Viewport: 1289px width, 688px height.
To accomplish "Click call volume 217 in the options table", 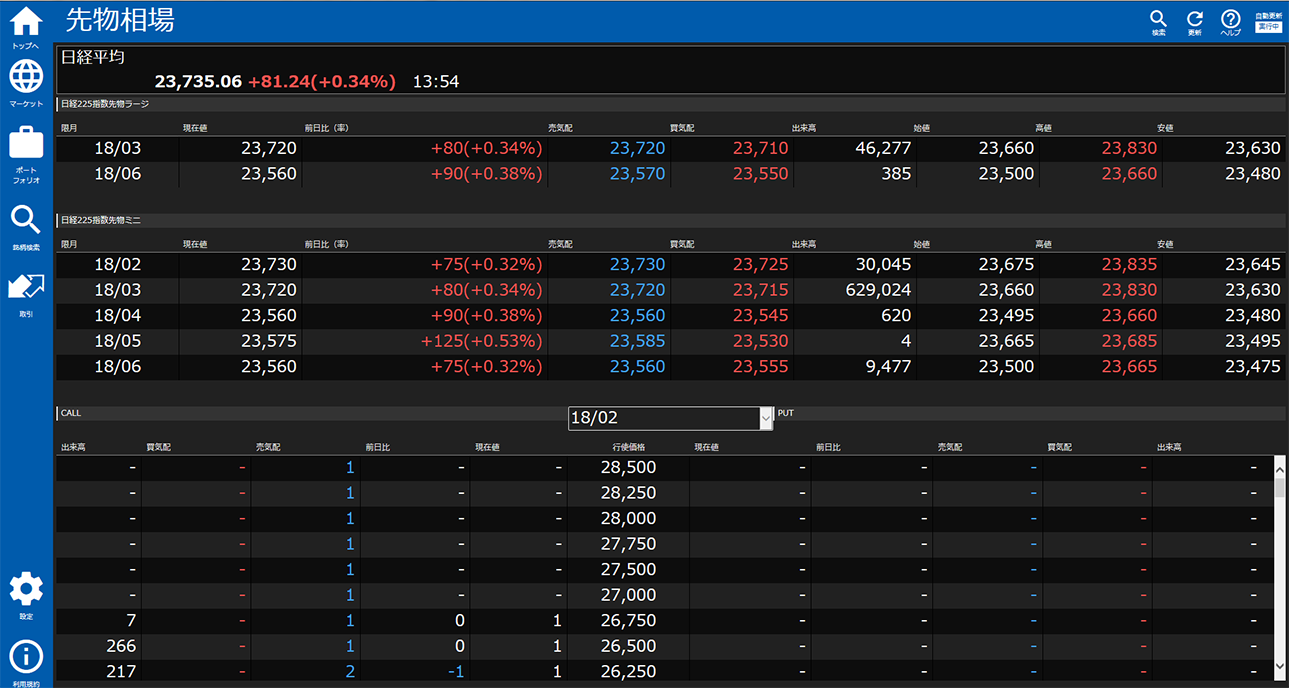I will click(121, 671).
